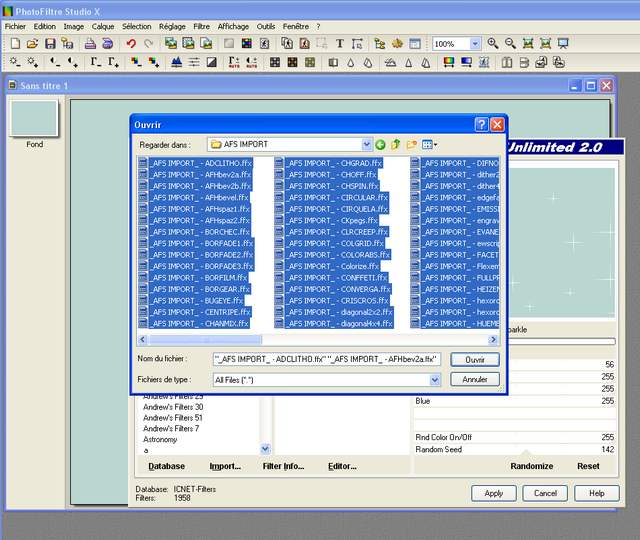The height and width of the screenshot is (540, 640).
Task: Click the Zoom In magnifier icon
Action: click(x=493, y=43)
